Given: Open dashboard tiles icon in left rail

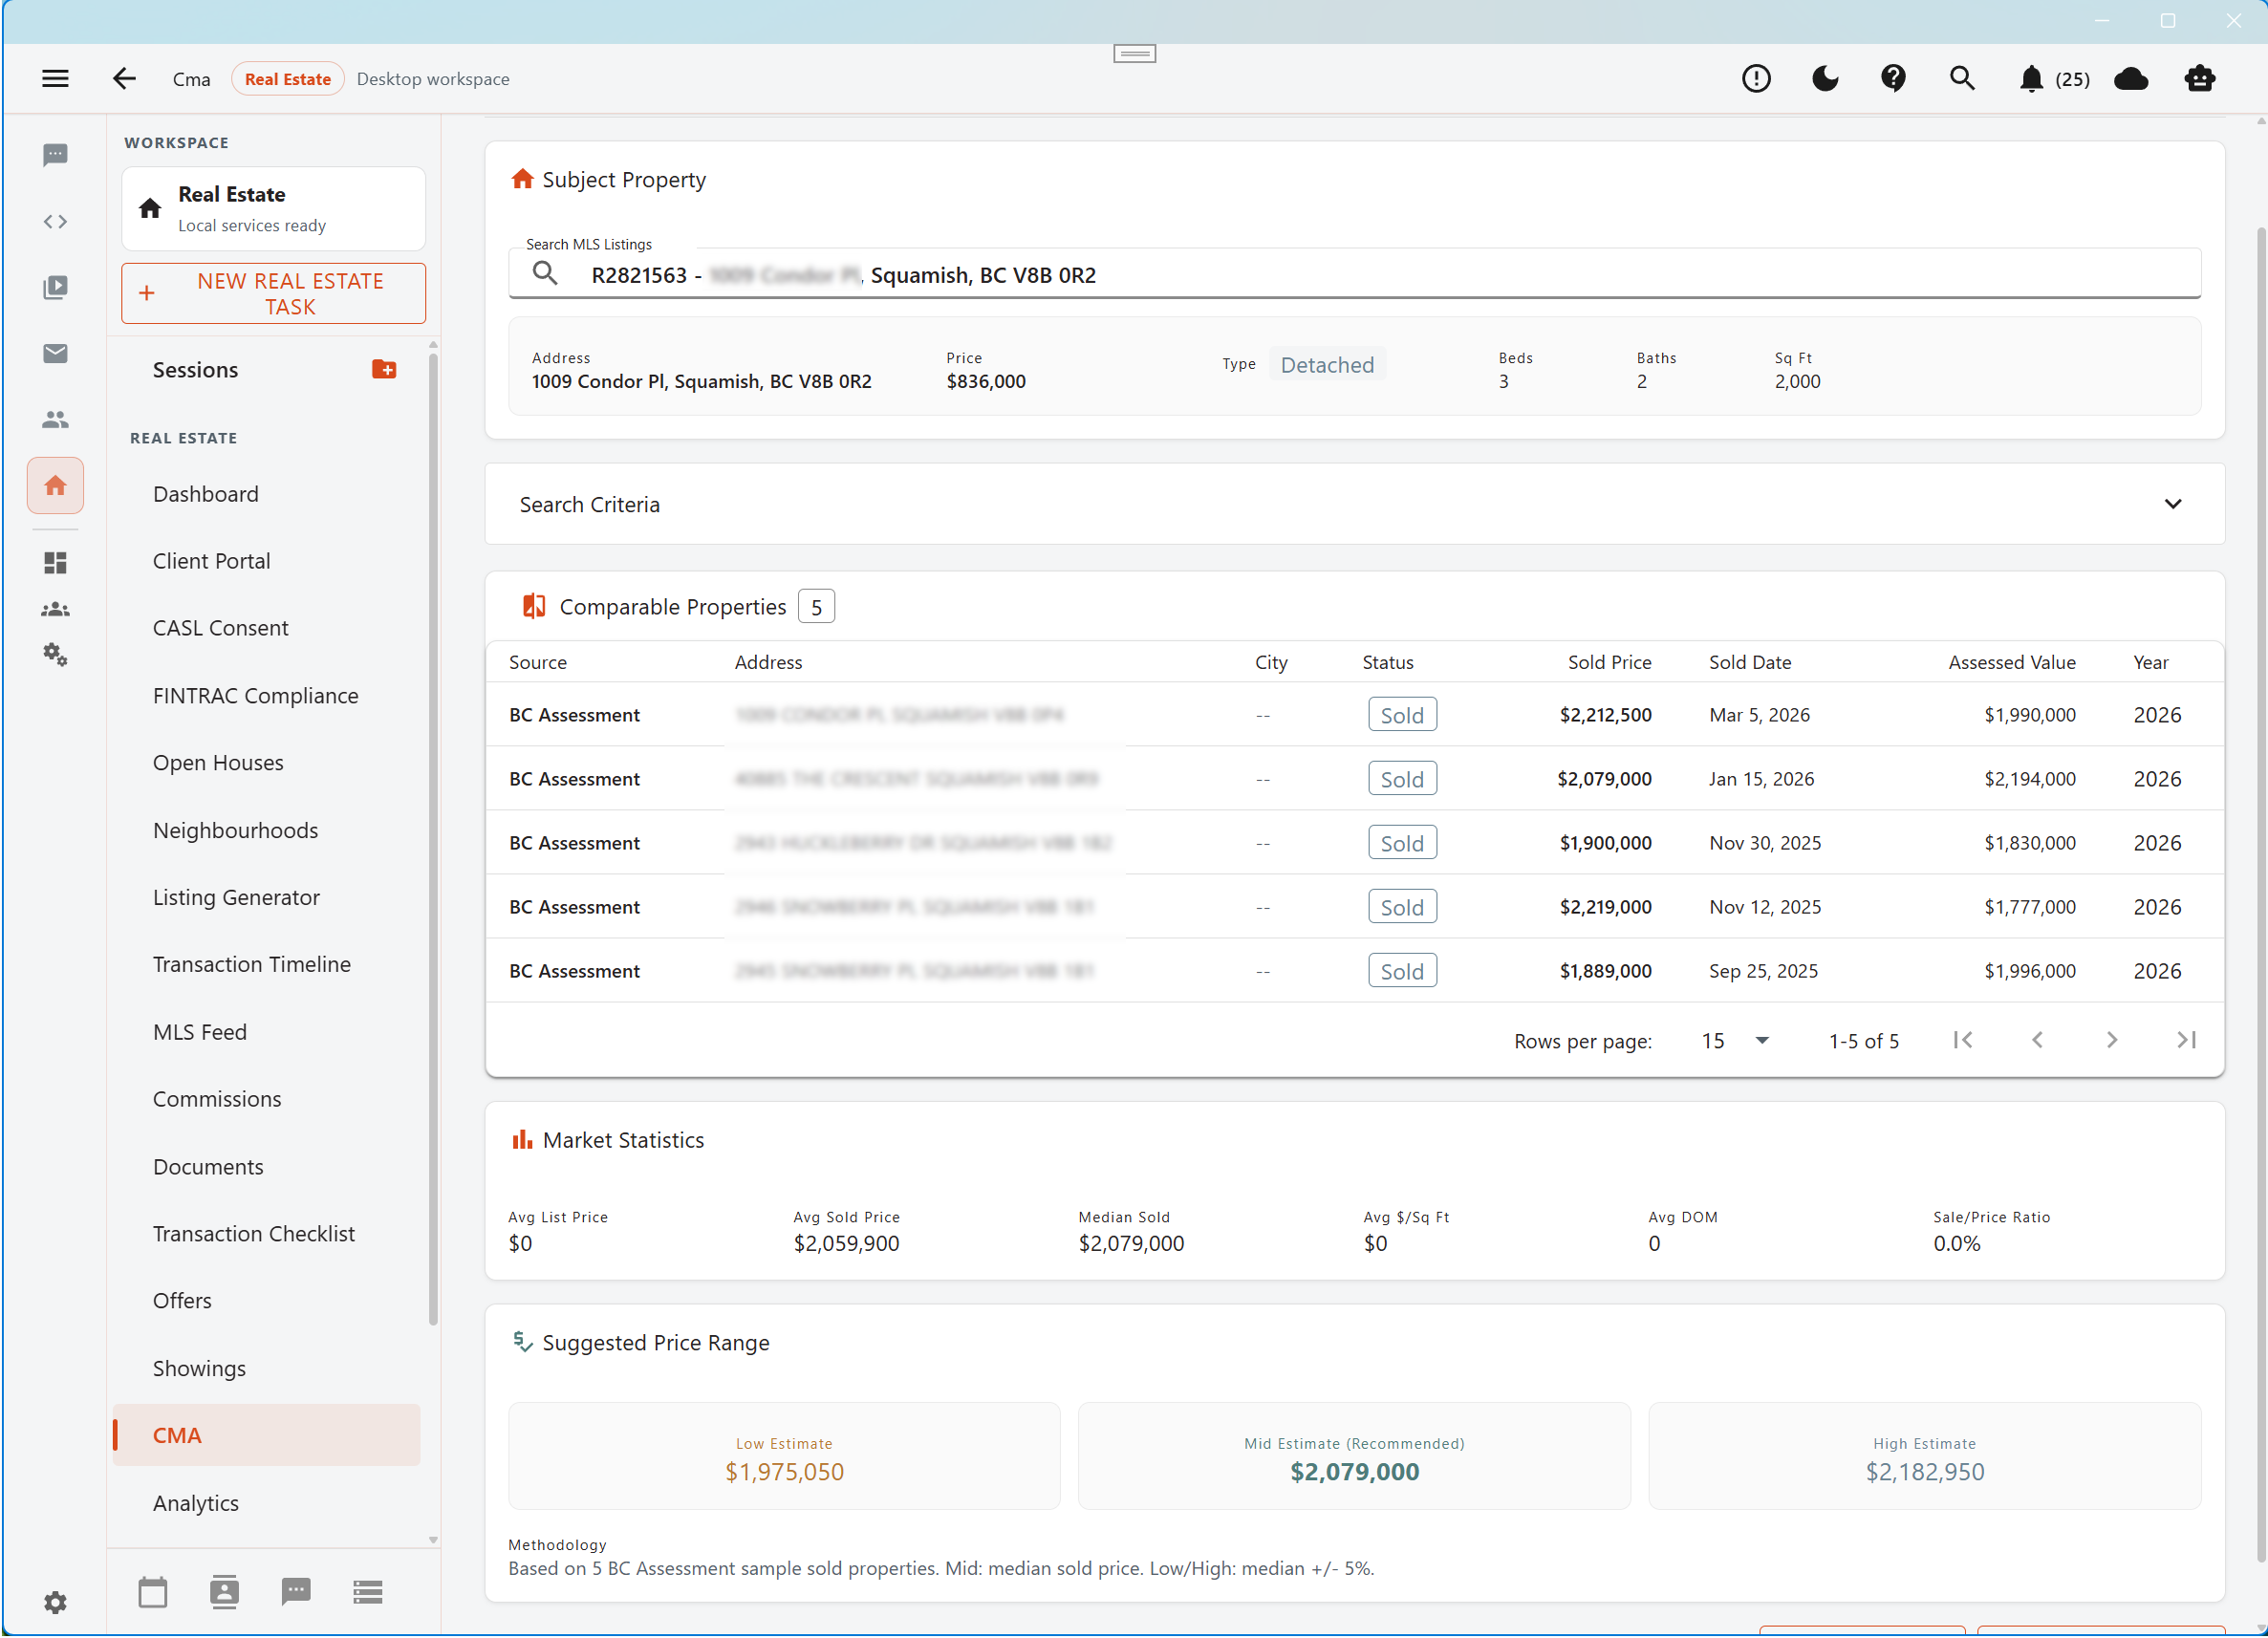Looking at the screenshot, I should [x=55, y=563].
